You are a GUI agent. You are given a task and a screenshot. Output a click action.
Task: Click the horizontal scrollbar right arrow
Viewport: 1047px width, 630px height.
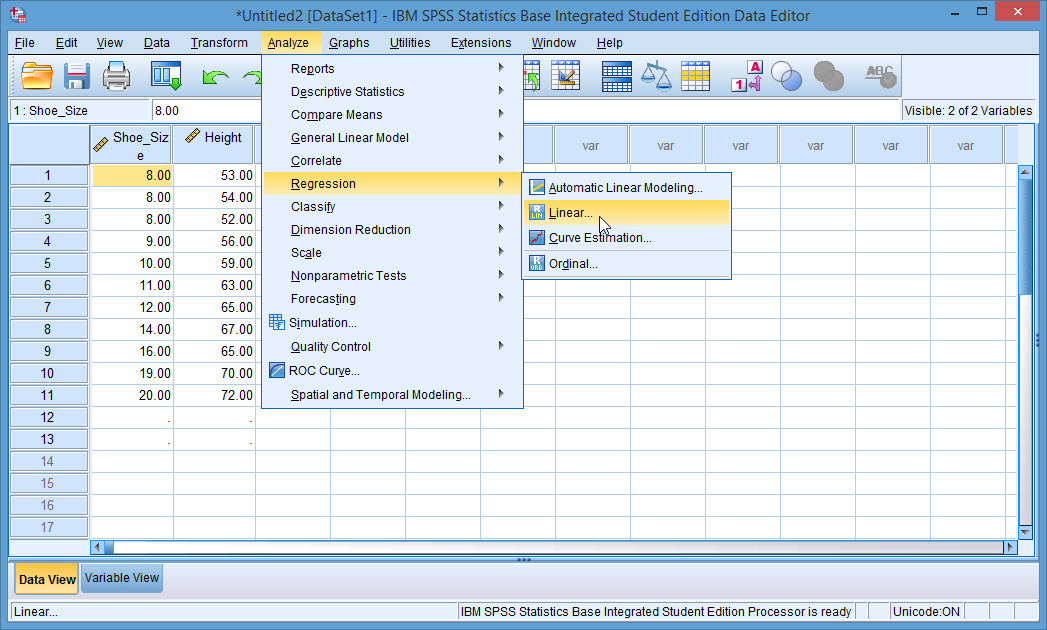point(1010,547)
